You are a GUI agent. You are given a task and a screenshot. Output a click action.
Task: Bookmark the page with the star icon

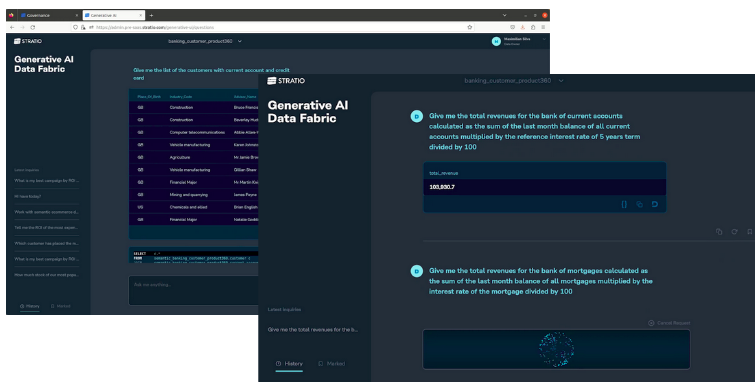[470, 27]
